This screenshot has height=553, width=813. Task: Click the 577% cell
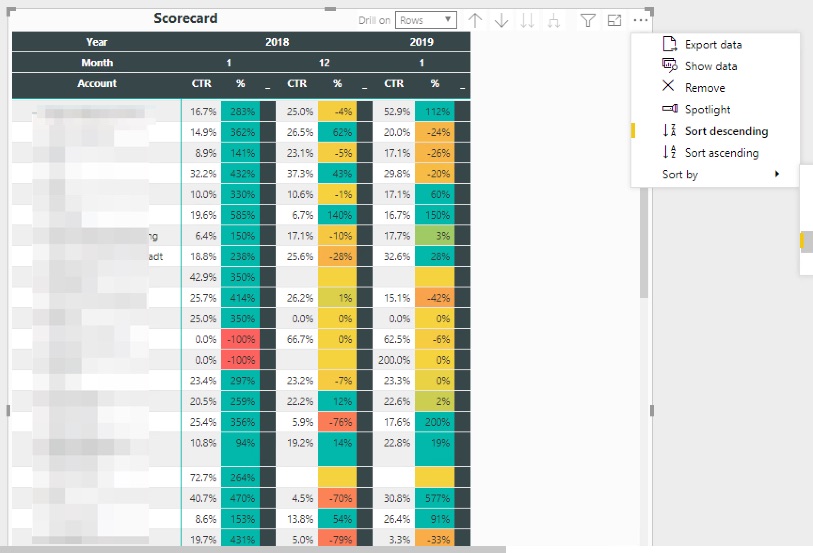[434, 498]
